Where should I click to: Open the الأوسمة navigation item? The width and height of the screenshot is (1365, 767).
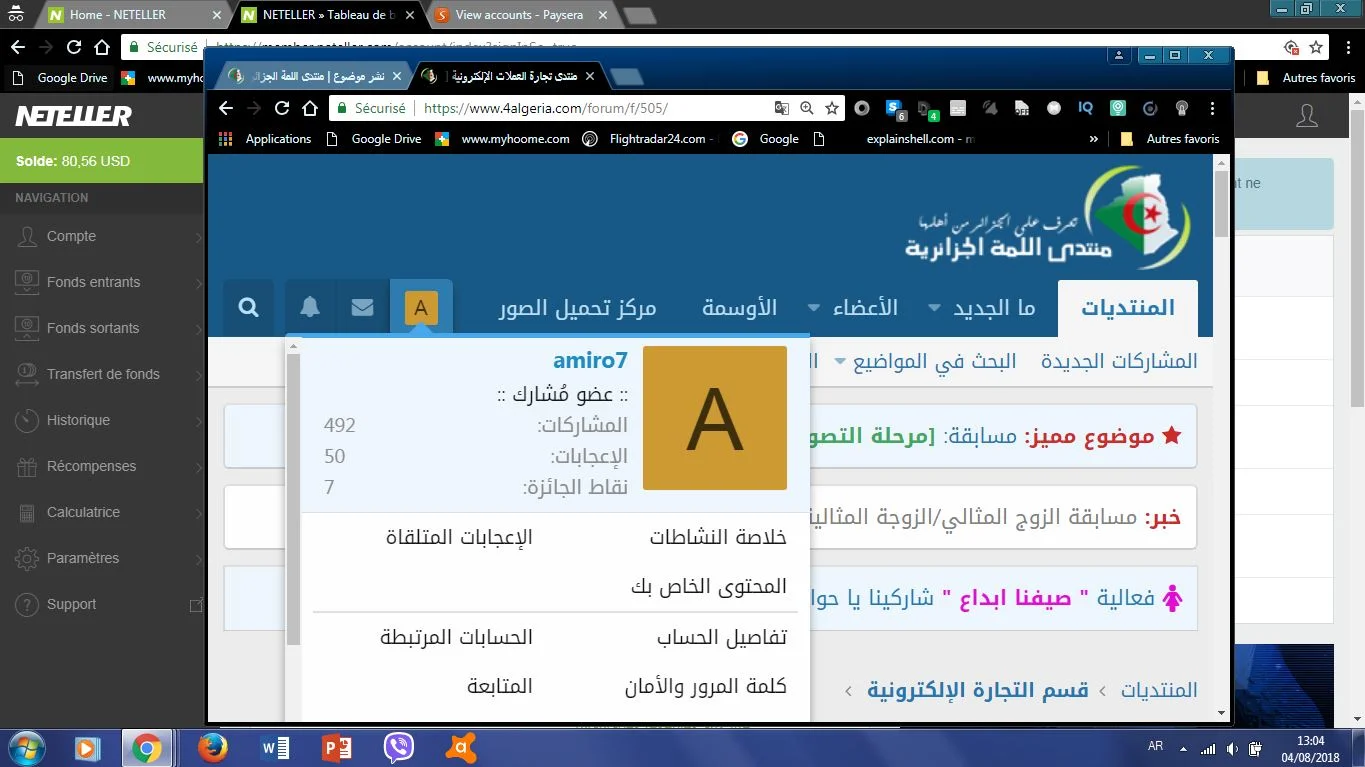click(739, 308)
